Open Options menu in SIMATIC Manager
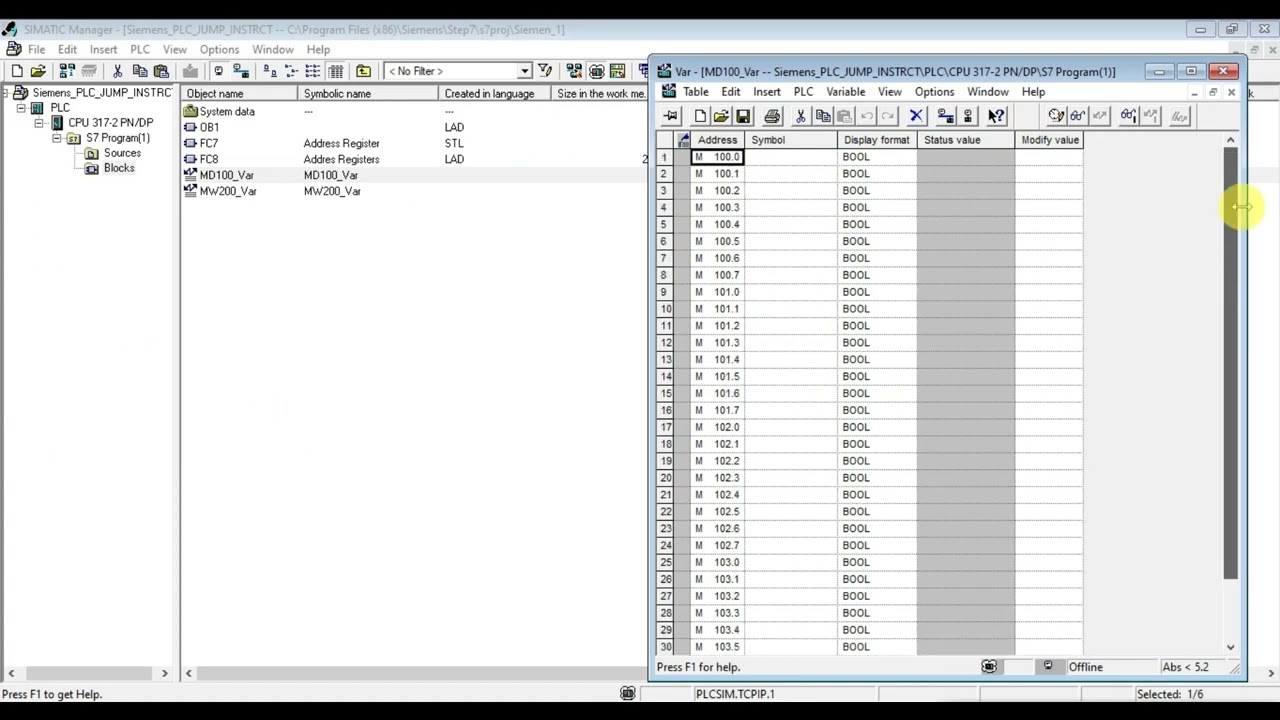 (219, 49)
